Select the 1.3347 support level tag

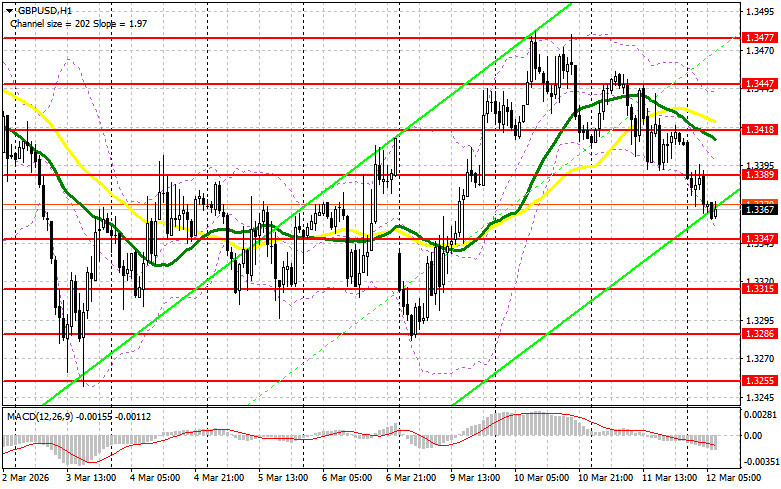pos(758,240)
